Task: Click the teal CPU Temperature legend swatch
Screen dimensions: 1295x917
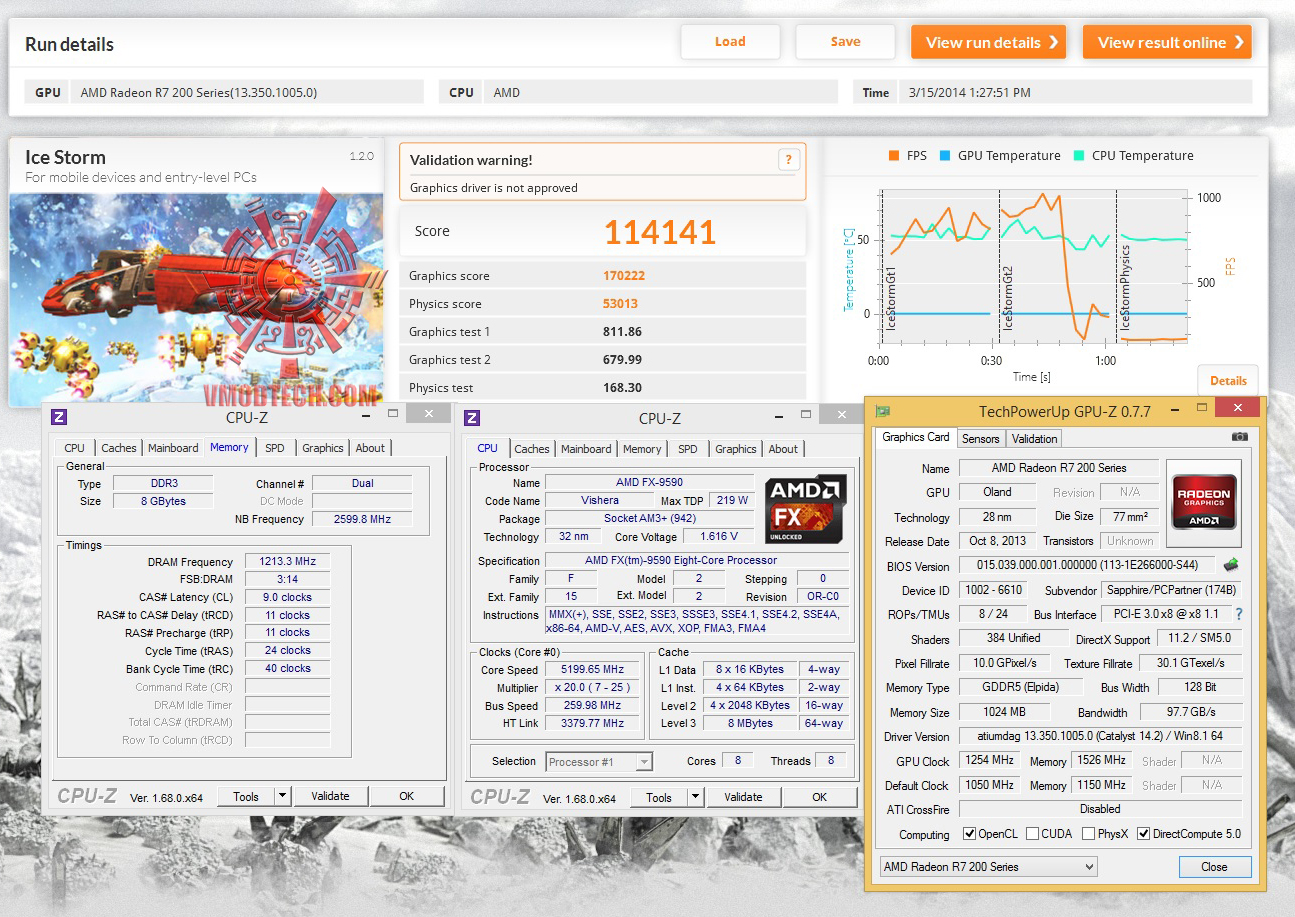Action: tap(1079, 156)
